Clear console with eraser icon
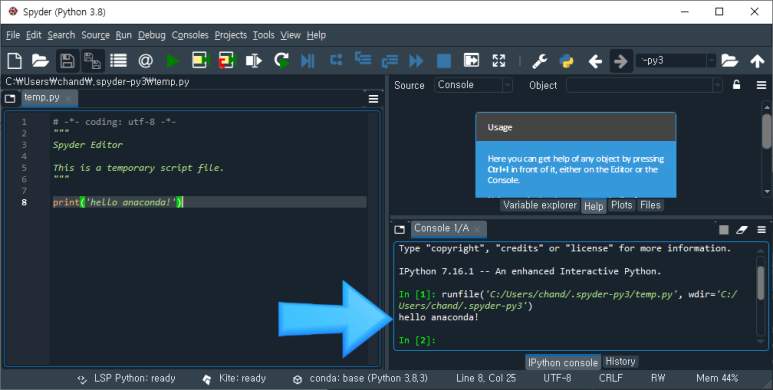Image resolution: width=773 pixels, height=390 pixels. pyautogui.click(x=742, y=230)
